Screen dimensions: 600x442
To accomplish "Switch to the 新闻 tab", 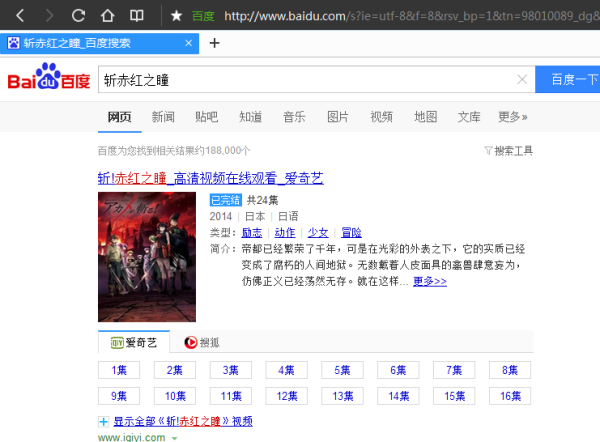I will point(163,117).
